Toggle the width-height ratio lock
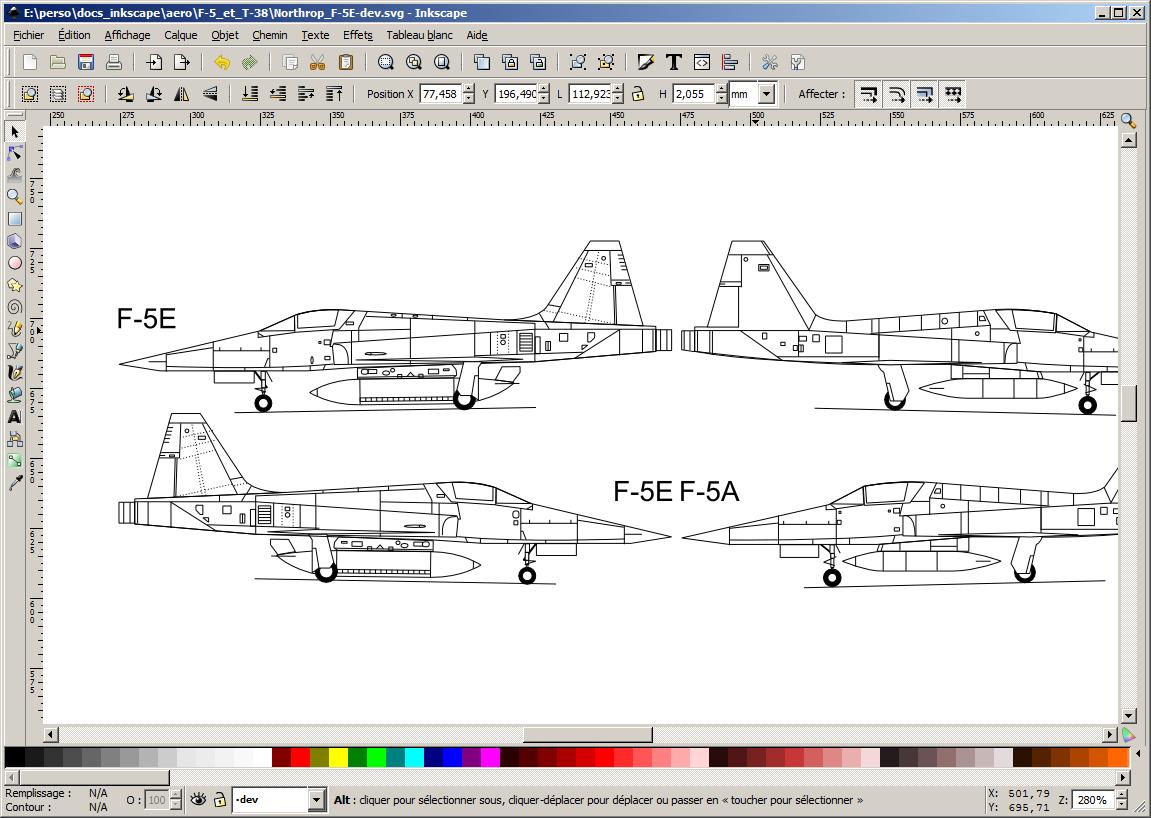 point(637,94)
